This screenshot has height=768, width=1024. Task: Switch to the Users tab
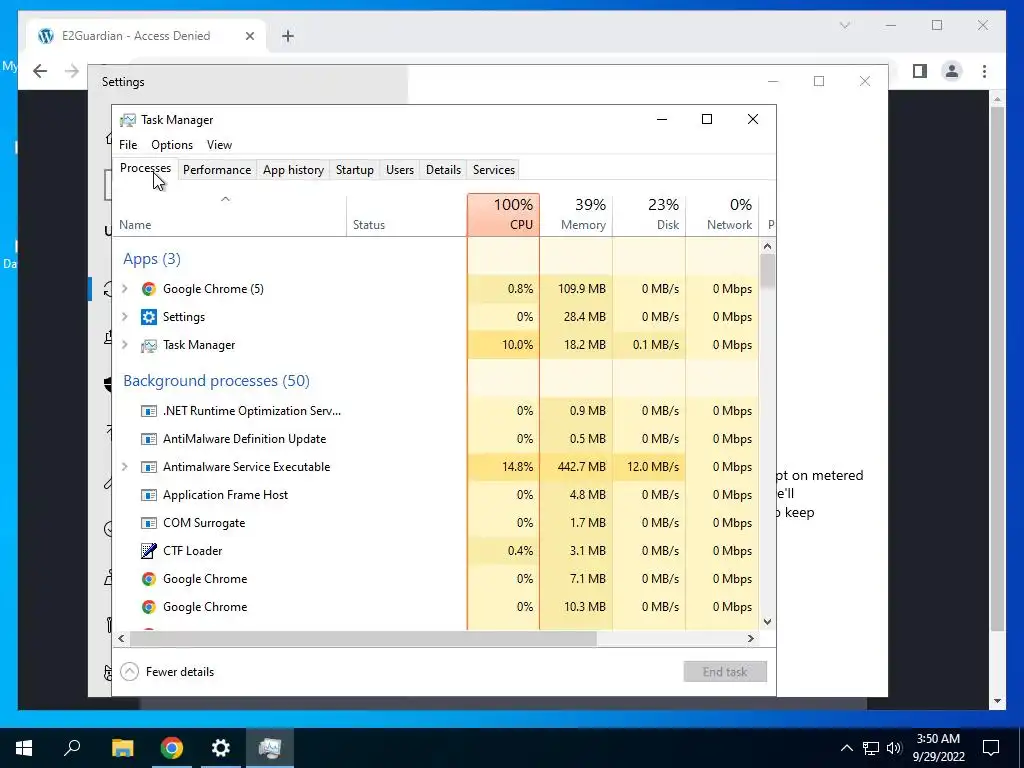[400, 170]
